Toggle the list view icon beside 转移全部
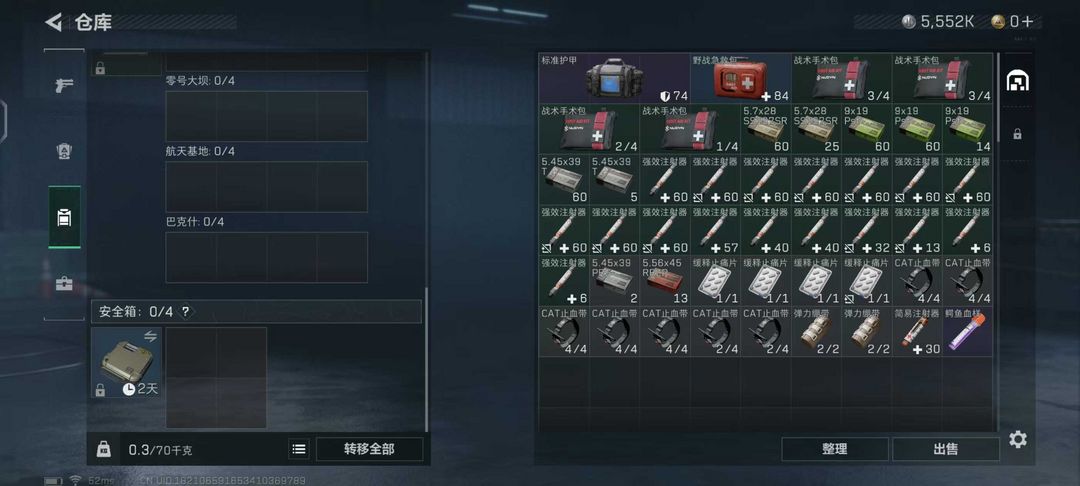The height and width of the screenshot is (486, 1080). coord(299,449)
